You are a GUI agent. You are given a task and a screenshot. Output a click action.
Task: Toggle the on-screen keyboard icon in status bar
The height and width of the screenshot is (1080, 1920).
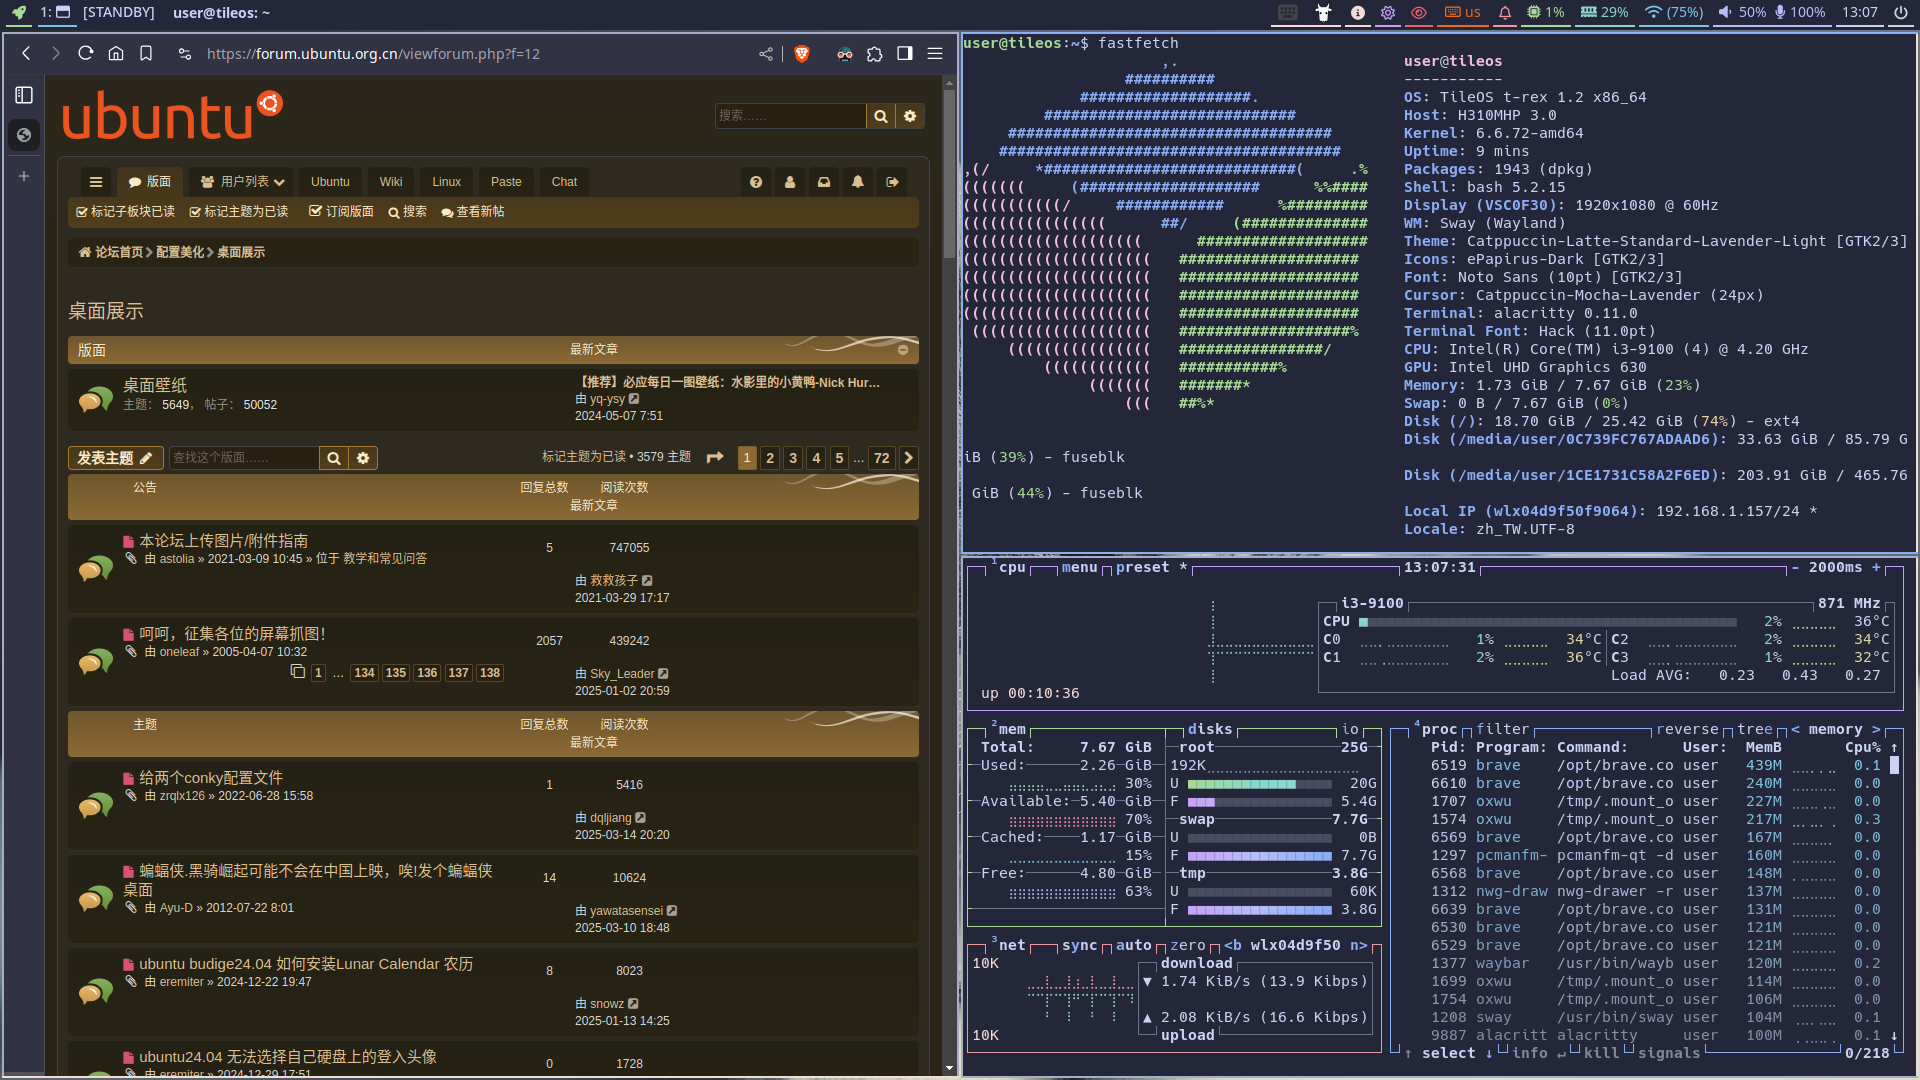[1288, 13]
